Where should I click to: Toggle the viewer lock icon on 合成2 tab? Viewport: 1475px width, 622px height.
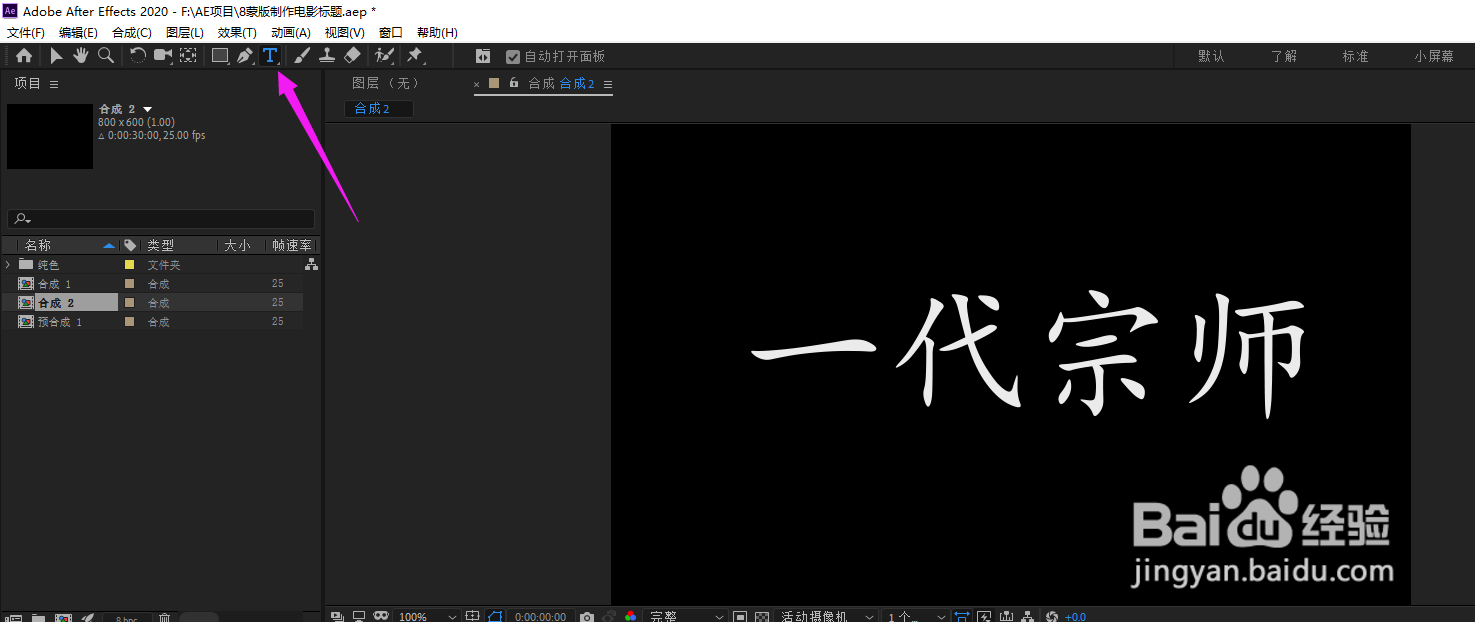(x=513, y=83)
